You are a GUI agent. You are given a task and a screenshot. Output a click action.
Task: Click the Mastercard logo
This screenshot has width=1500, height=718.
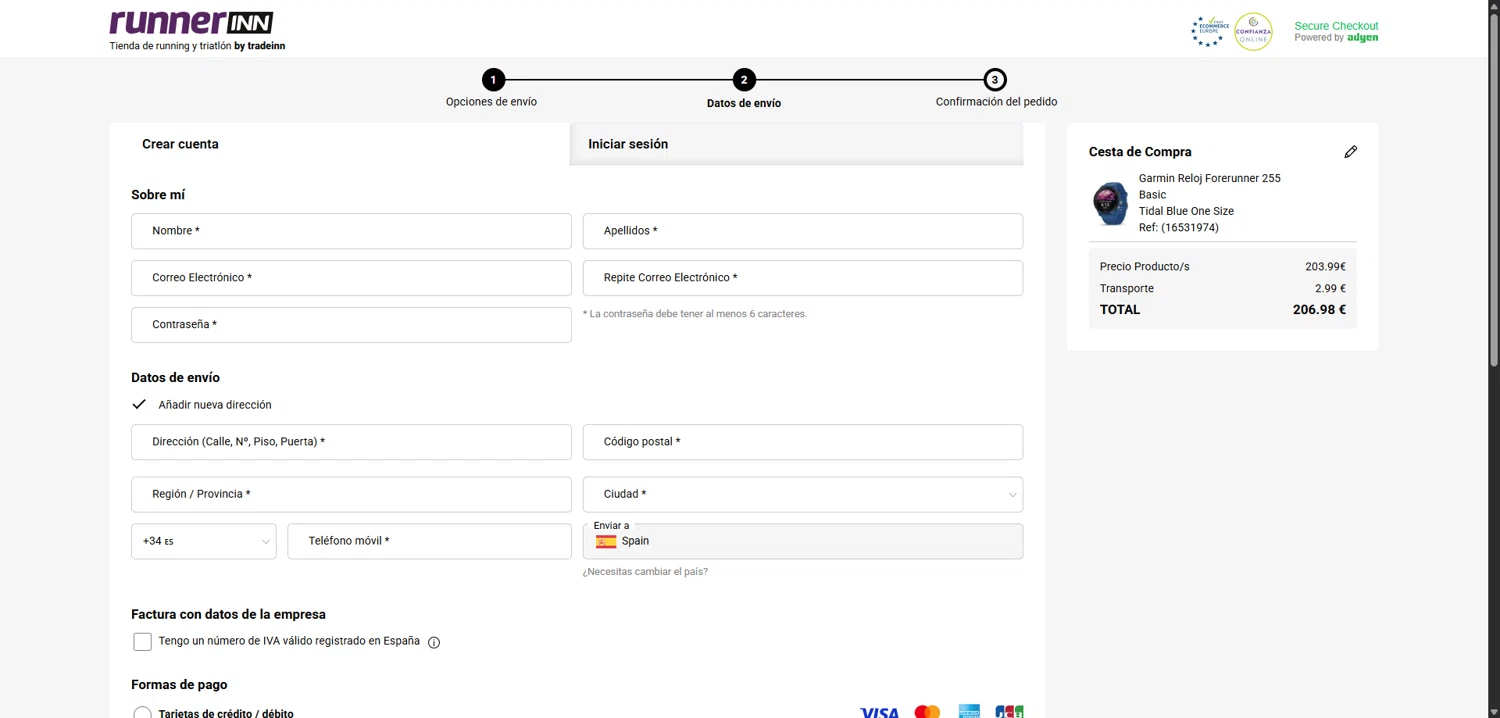pyautogui.click(x=927, y=712)
